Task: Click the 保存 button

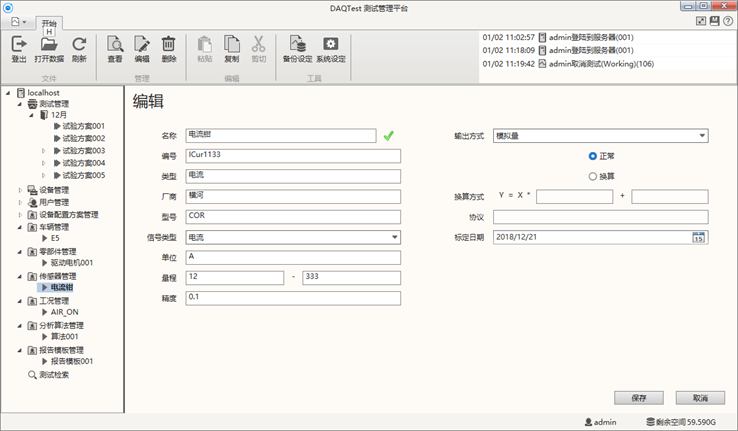Action: point(638,397)
